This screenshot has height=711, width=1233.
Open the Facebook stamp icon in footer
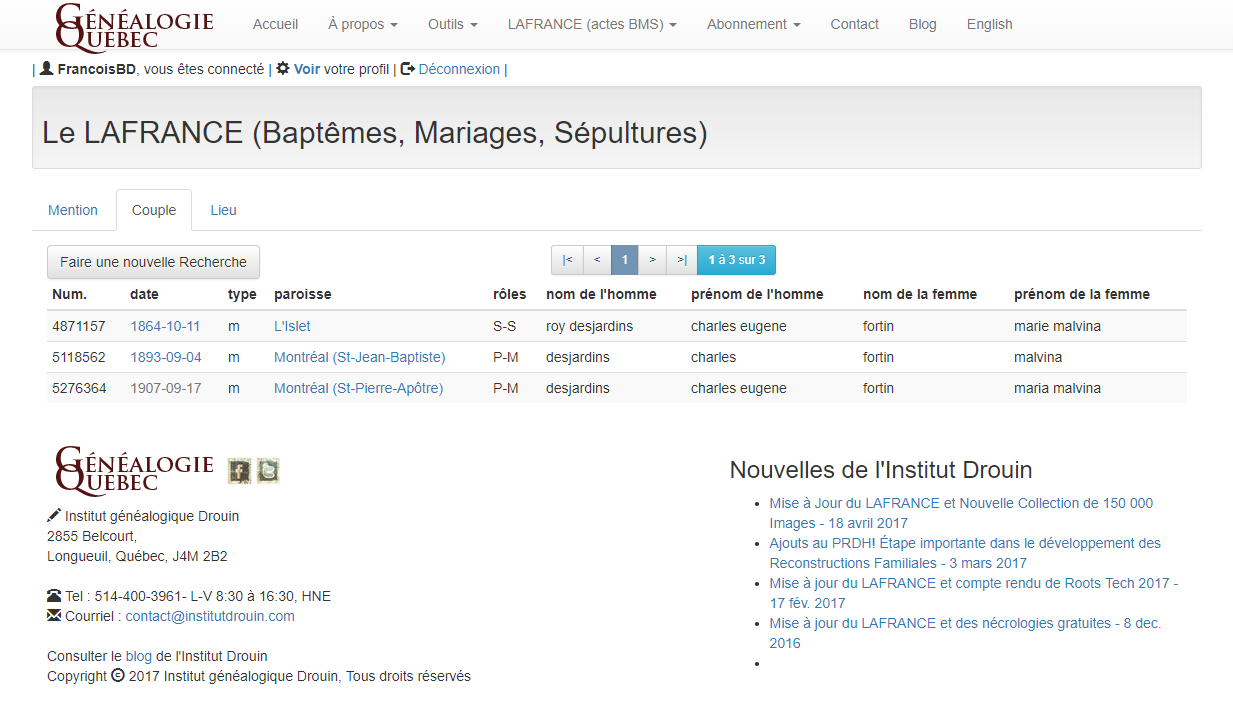tap(239, 471)
